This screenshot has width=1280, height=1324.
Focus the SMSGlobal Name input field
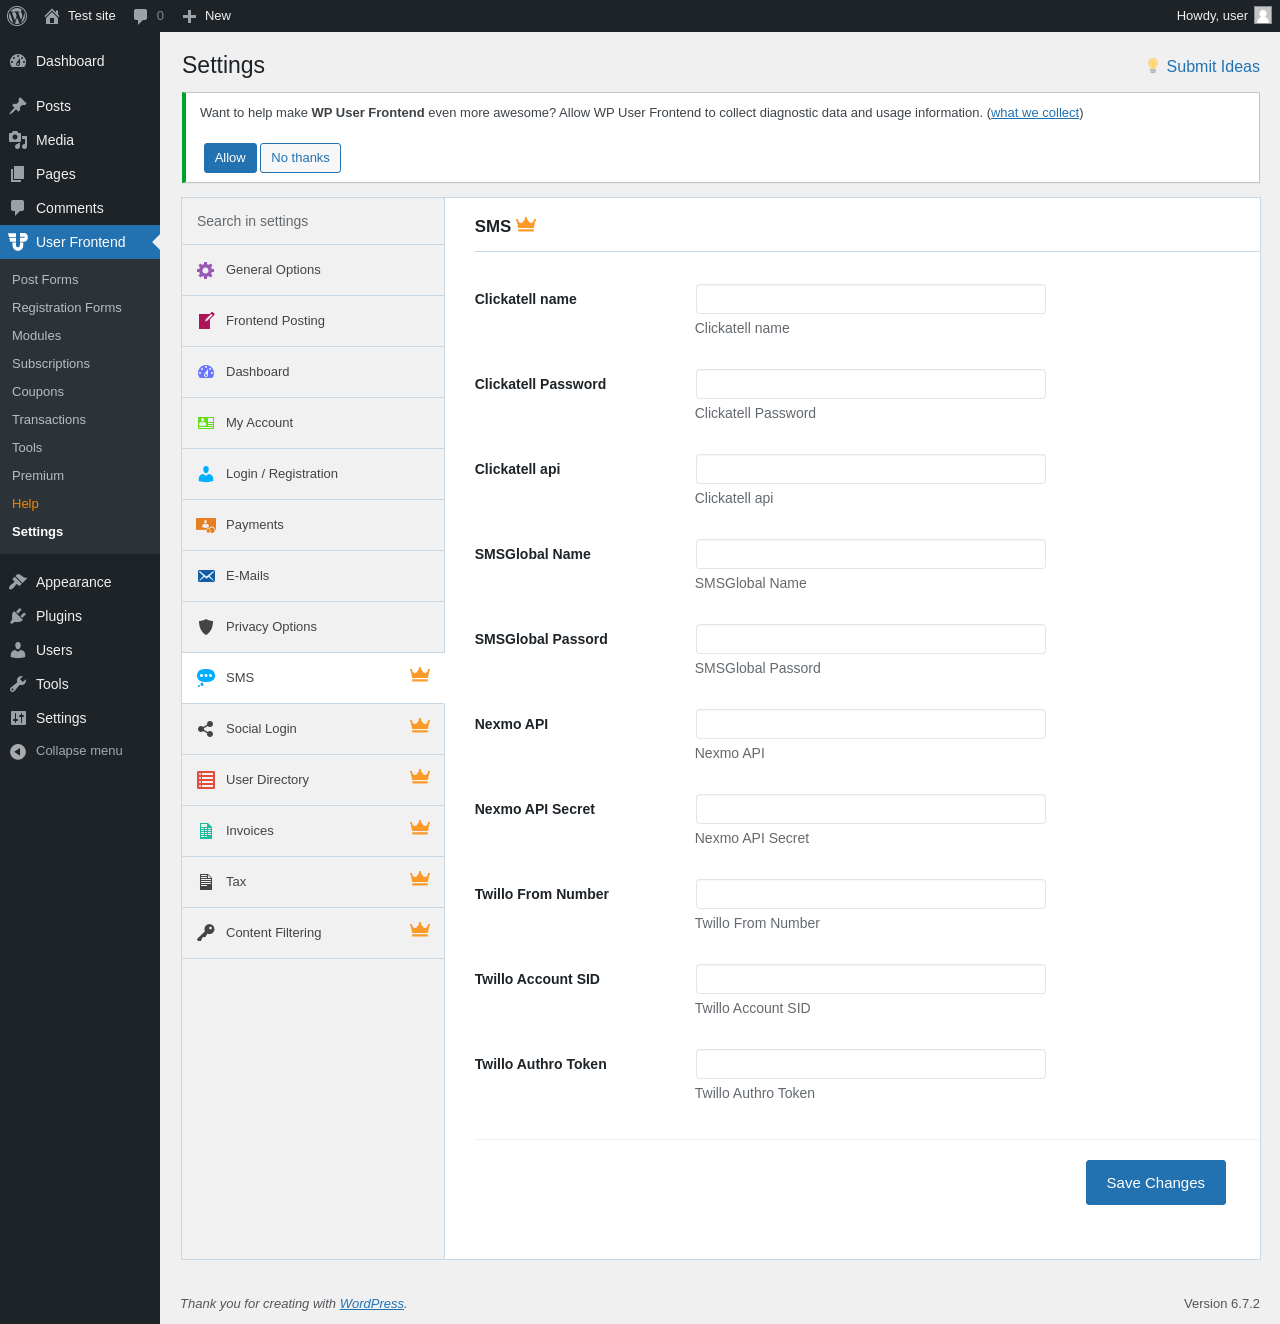[x=871, y=554]
